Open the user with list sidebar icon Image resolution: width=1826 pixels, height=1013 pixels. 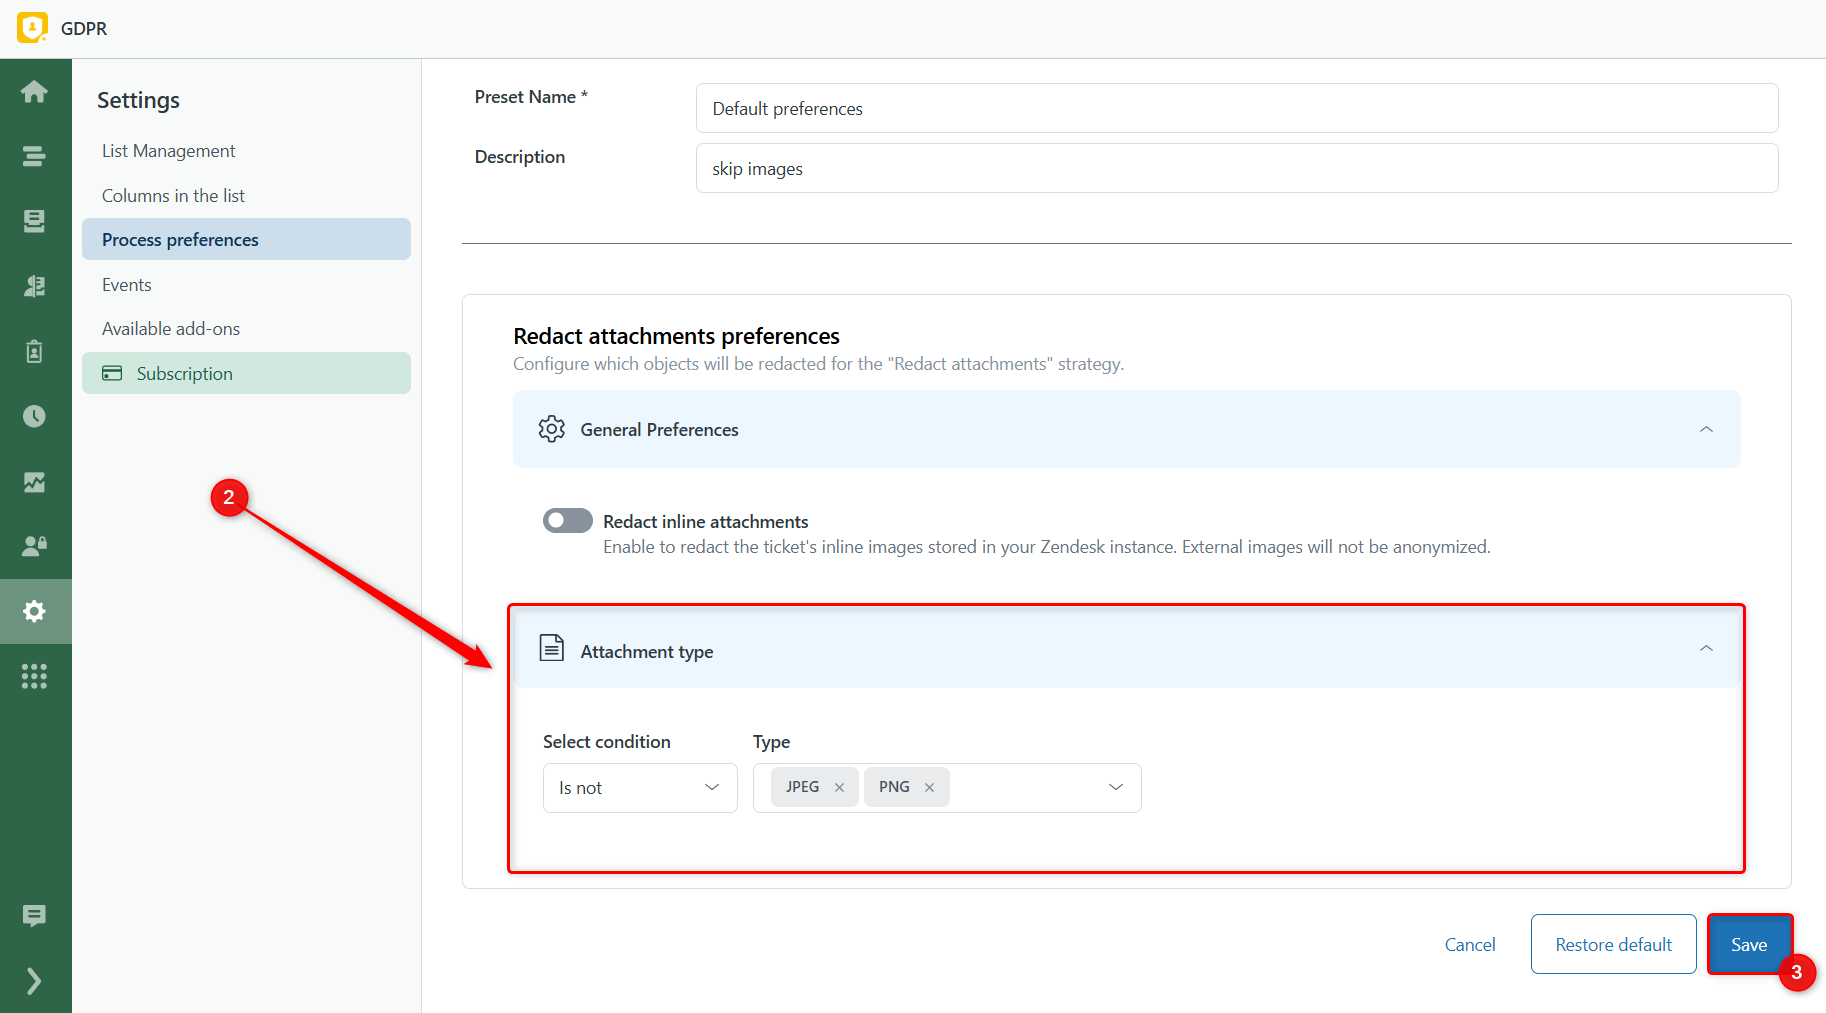click(34, 286)
